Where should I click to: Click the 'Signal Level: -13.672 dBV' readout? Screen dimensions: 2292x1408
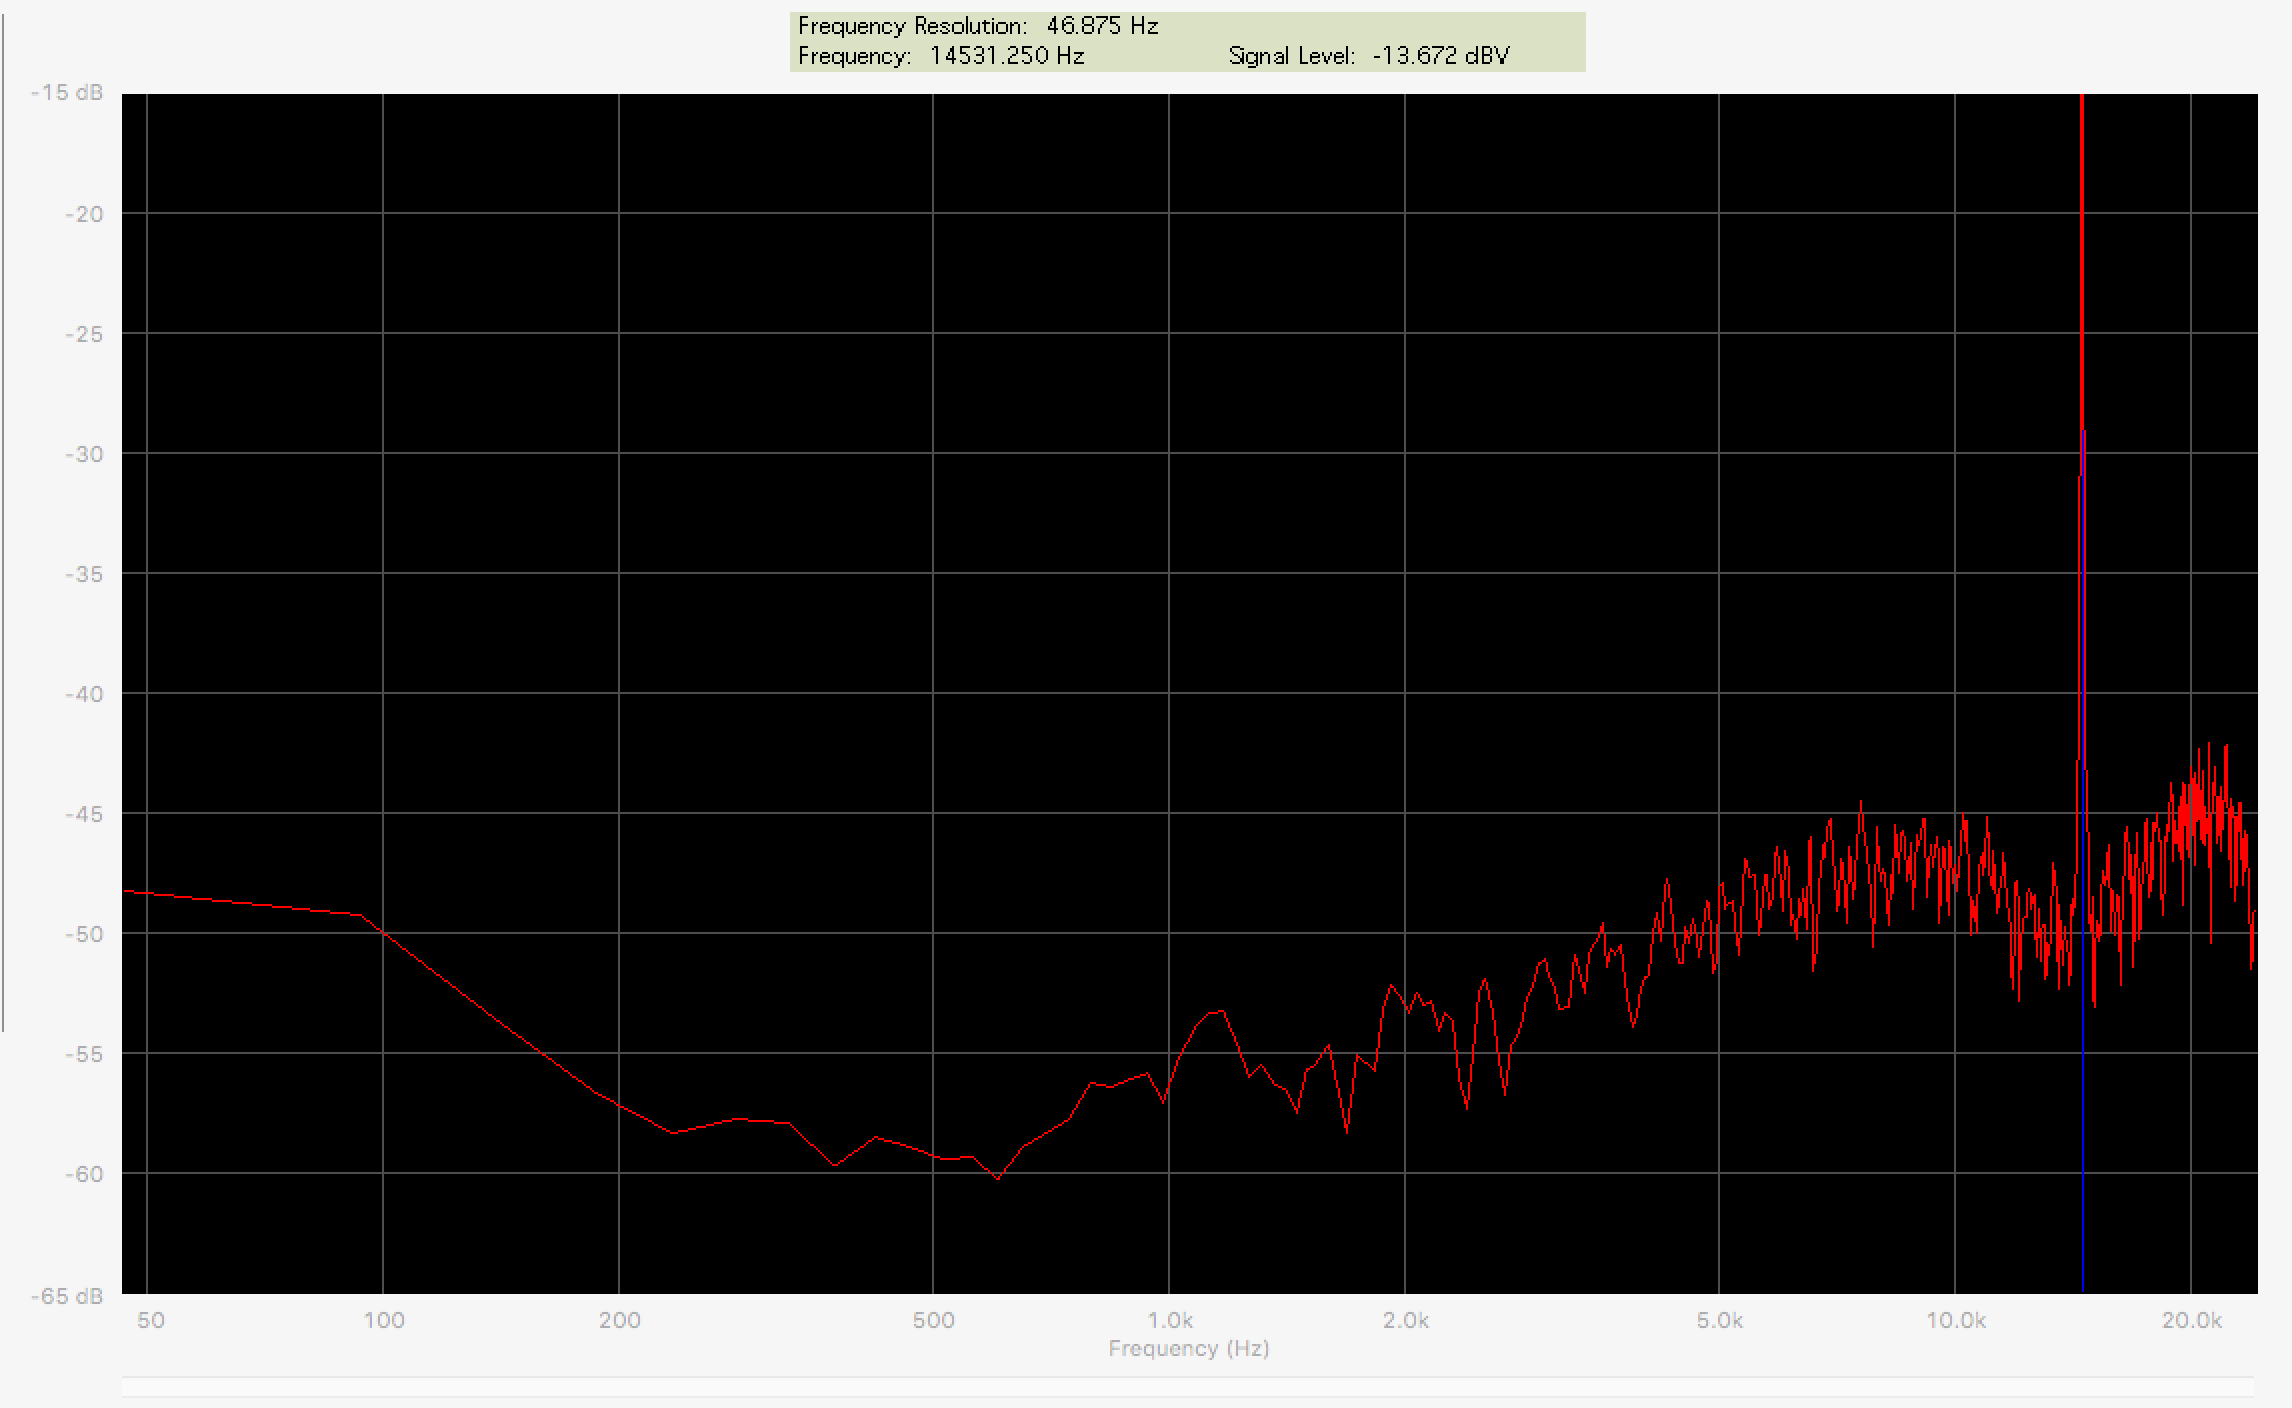(1369, 56)
